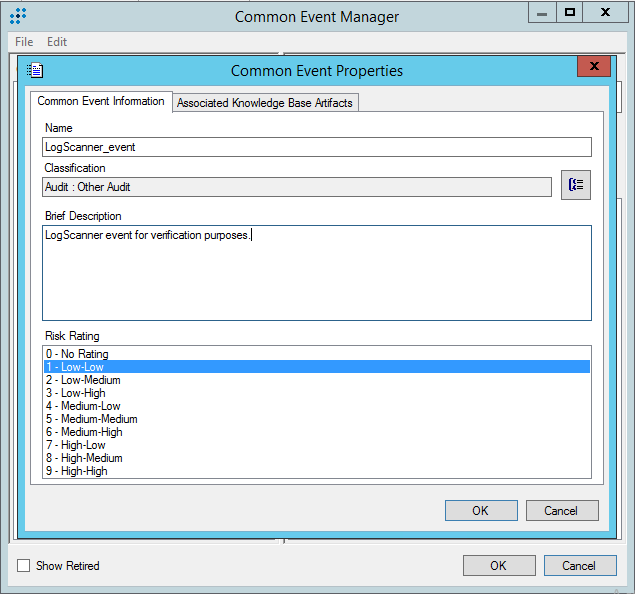
Task: Click OK in the Properties dialog
Action: [480, 510]
